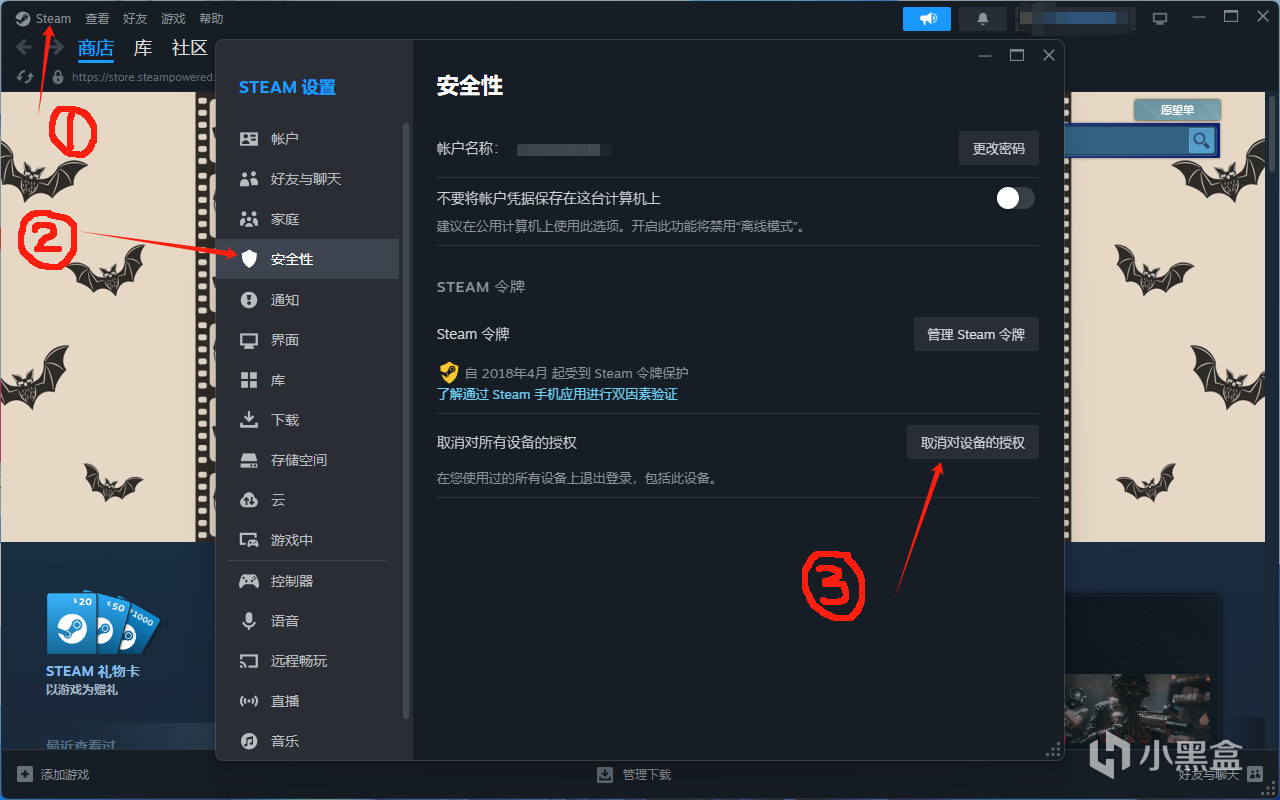Click the Big Picture mode monitor icon
This screenshot has height=800, width=1280.
pyautogui.click(x=1160, y=19)
